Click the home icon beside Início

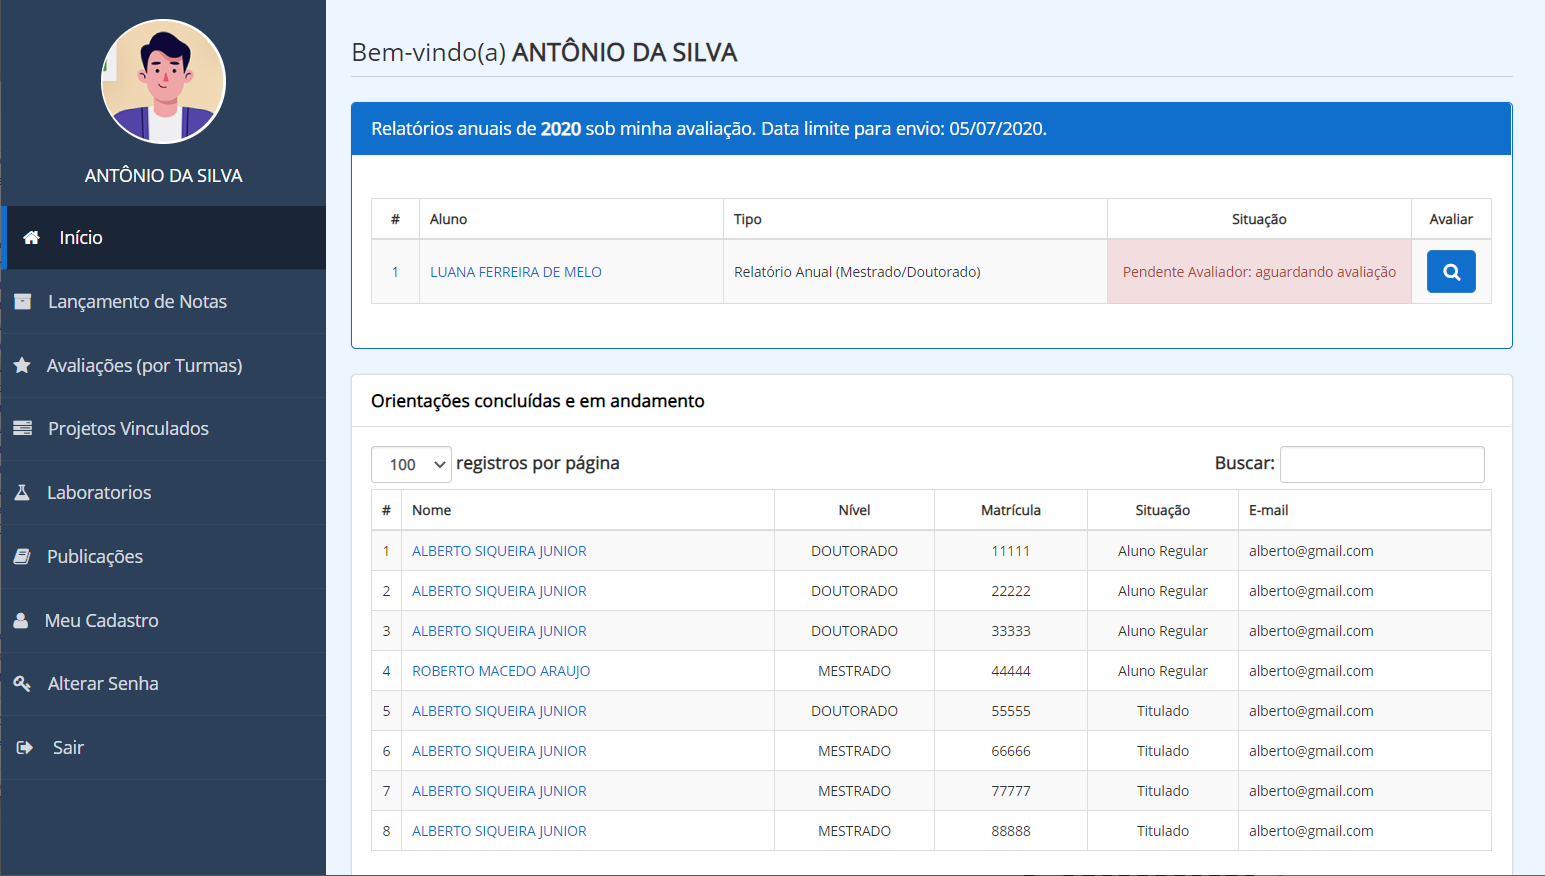coord(32,238)
